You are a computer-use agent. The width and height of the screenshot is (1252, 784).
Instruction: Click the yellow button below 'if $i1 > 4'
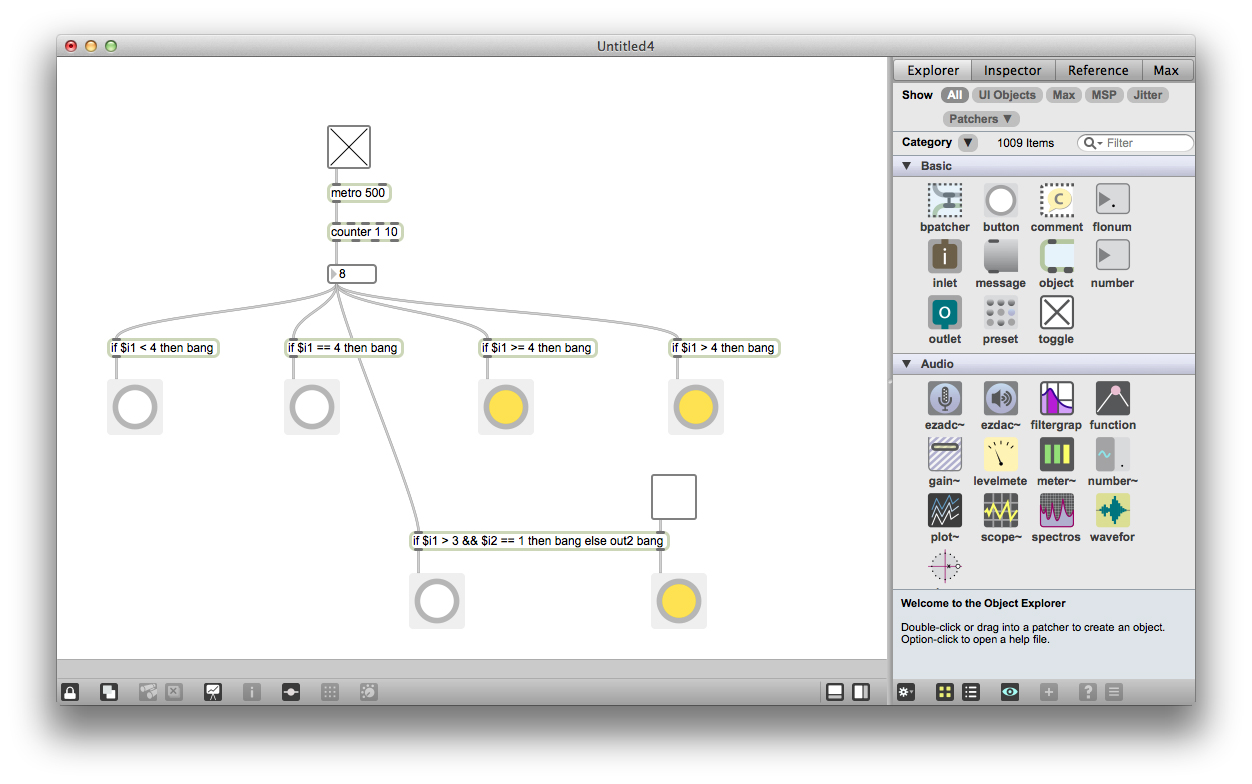tap(695, 407)
